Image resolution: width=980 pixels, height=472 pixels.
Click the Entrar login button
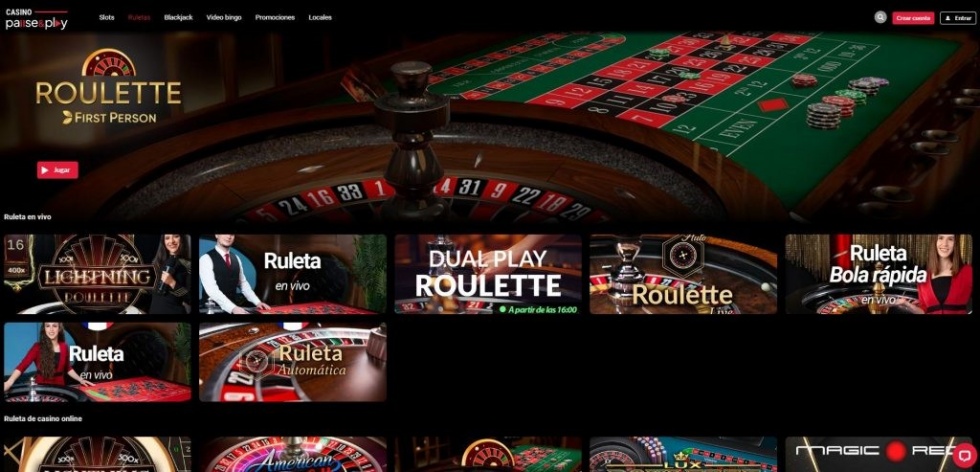pyautogui.click(x=958, y=18)
